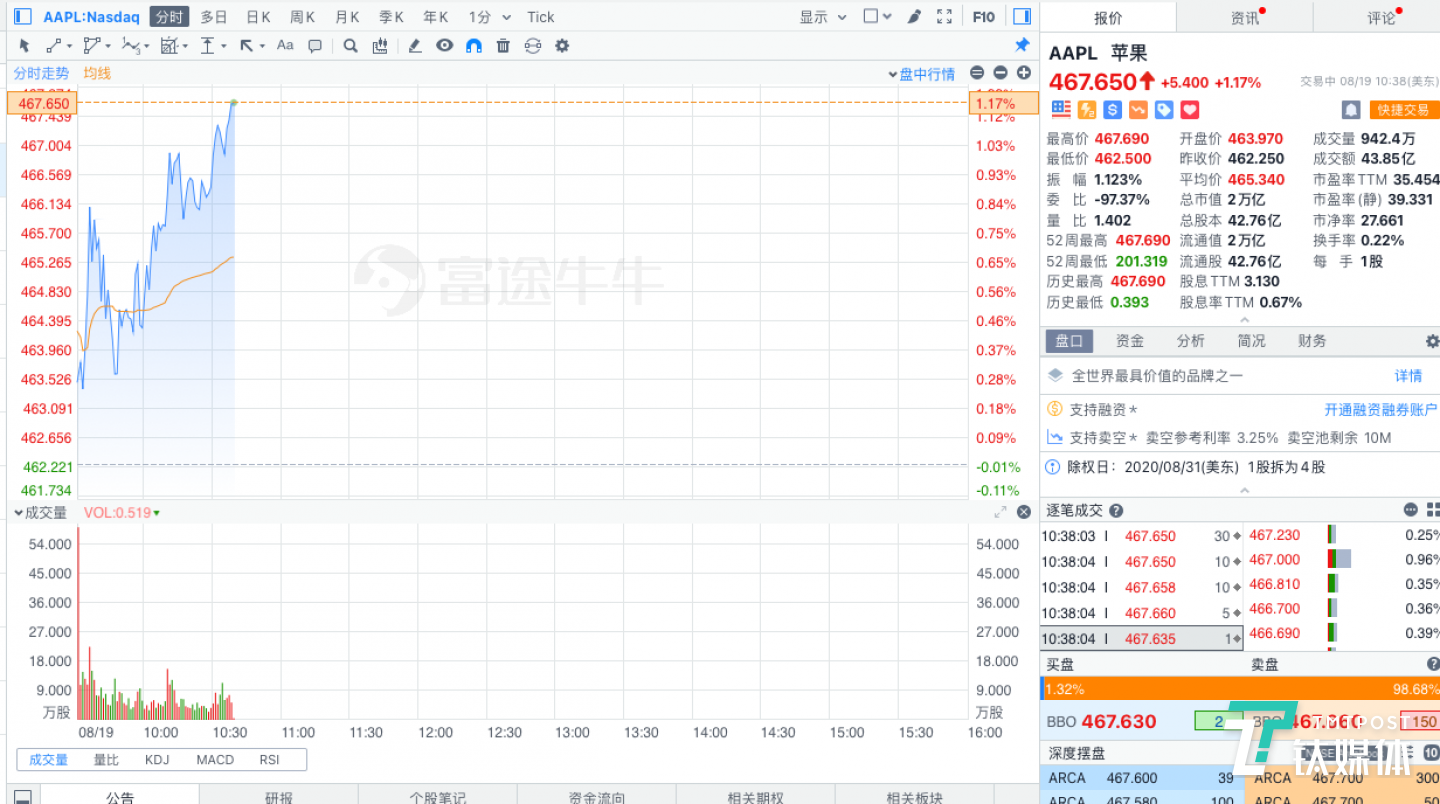Select the magnet snap tool
This screenshot has width=1440, height=804.
point(474,45)
